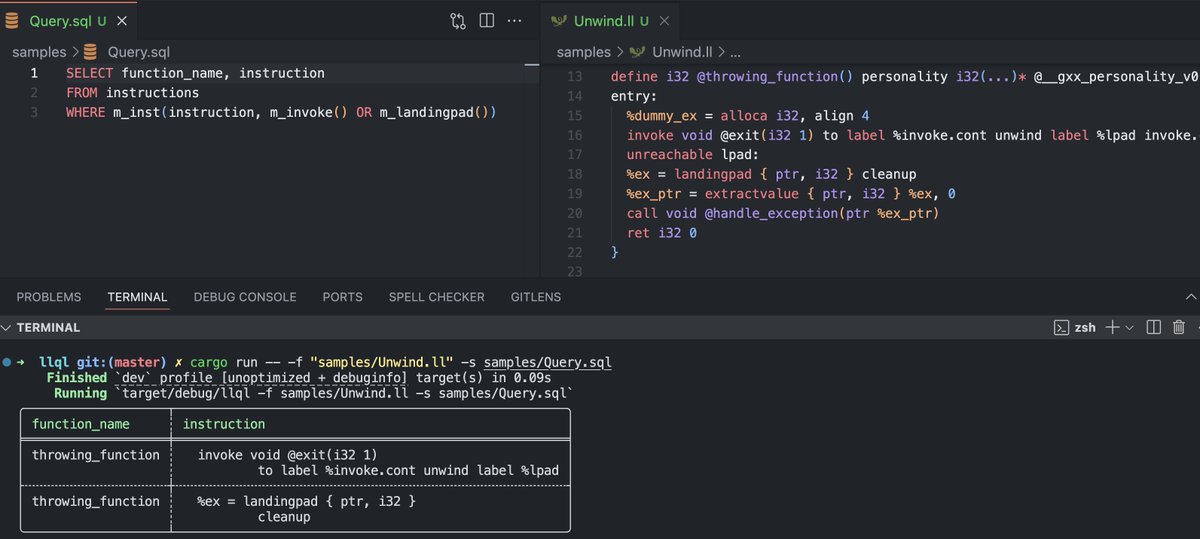The height and width of the screenshot is (539, 1200).
Task: Kill terminal with the trash icon
Action: tap(1178, 327)
